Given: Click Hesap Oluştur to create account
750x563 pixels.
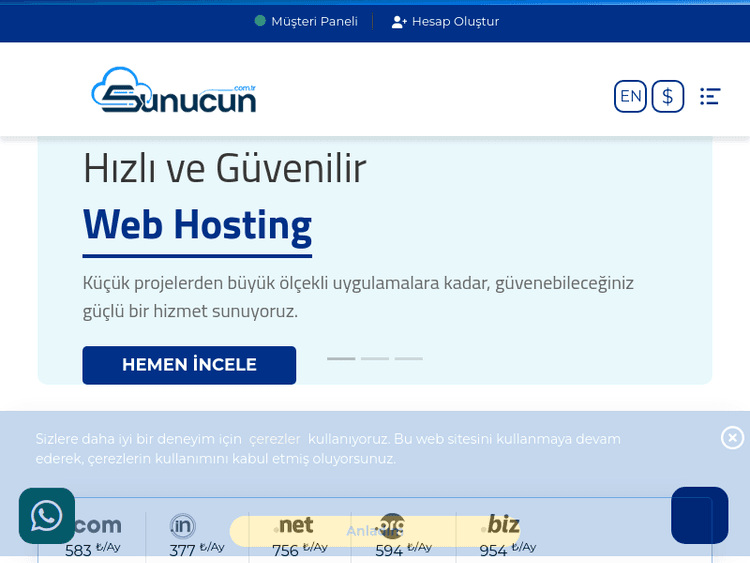Looking at the screenshot, I should pos(445,21).
